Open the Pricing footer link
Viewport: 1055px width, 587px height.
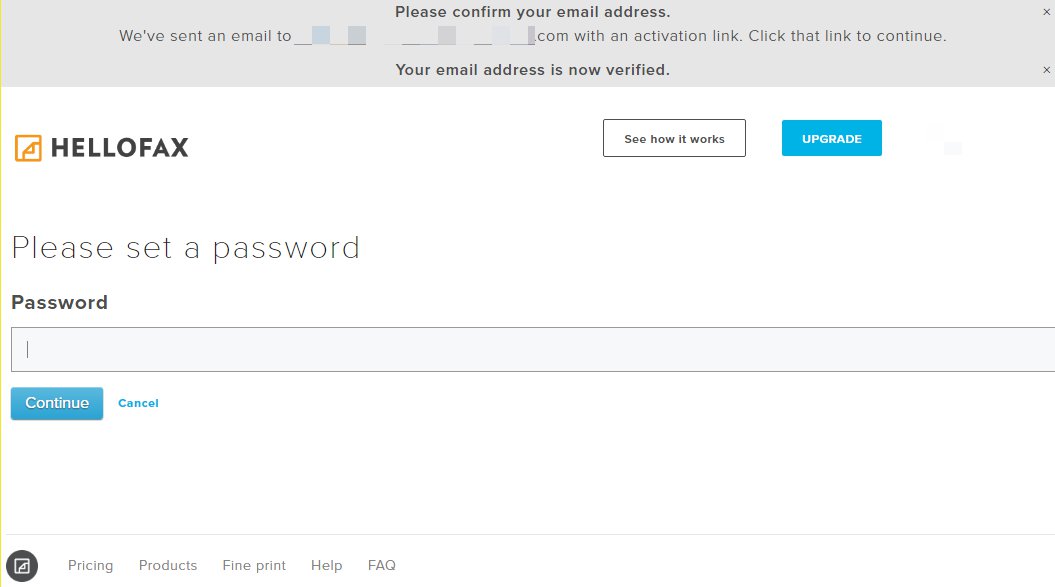click(90, 565)
